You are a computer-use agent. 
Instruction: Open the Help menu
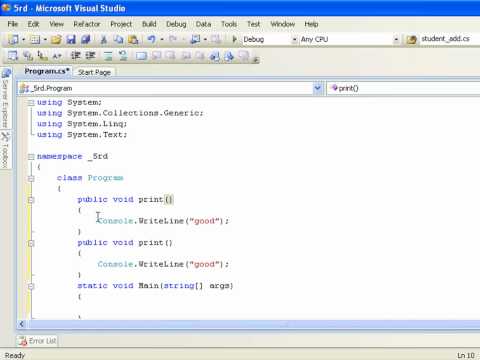(311, 24)
